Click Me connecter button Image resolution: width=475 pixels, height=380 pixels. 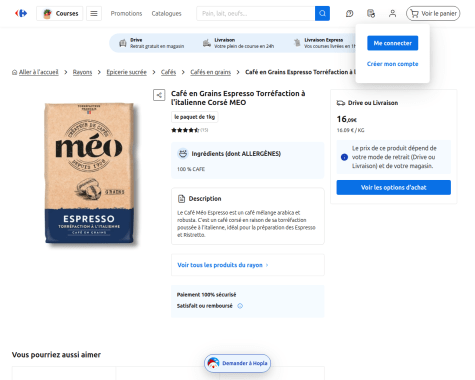tap(393, 43)
